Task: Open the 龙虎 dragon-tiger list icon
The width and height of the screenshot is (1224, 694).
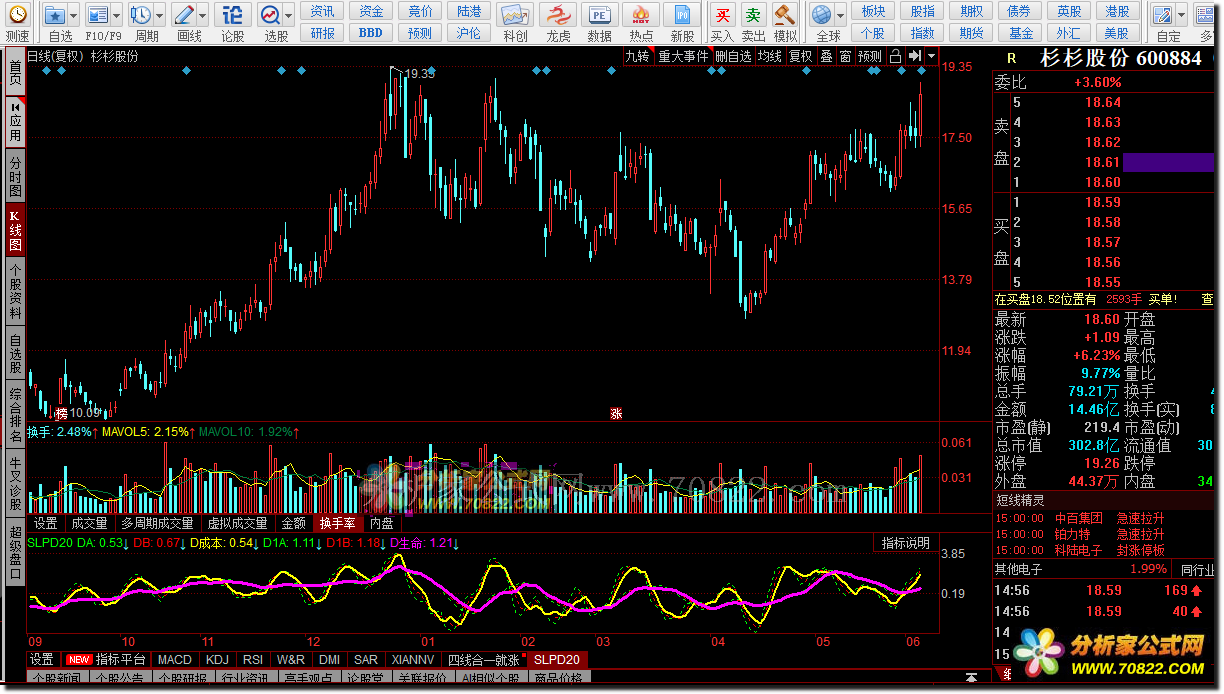Action: tap(558, 15)
